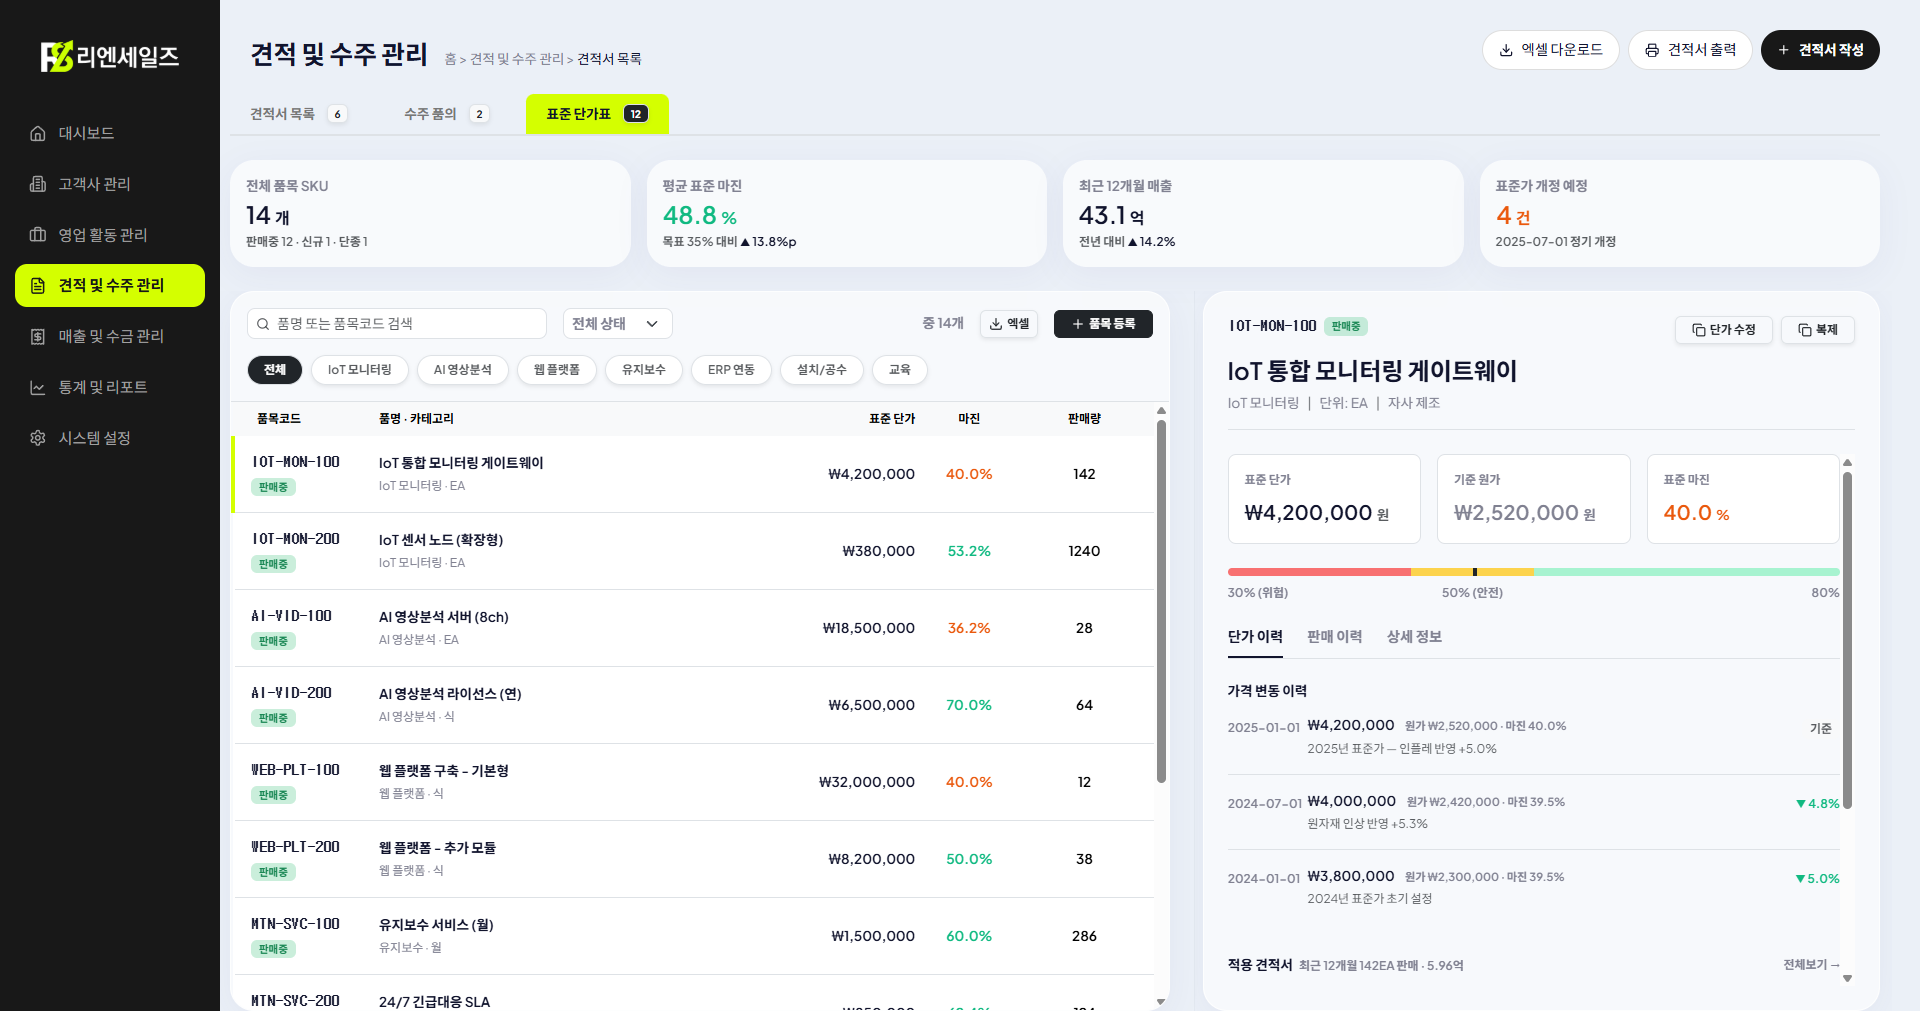The image size is (1920, 1011).
Task: Open the 판매 이력 detail tab
Action: [x=1335, y=637]
